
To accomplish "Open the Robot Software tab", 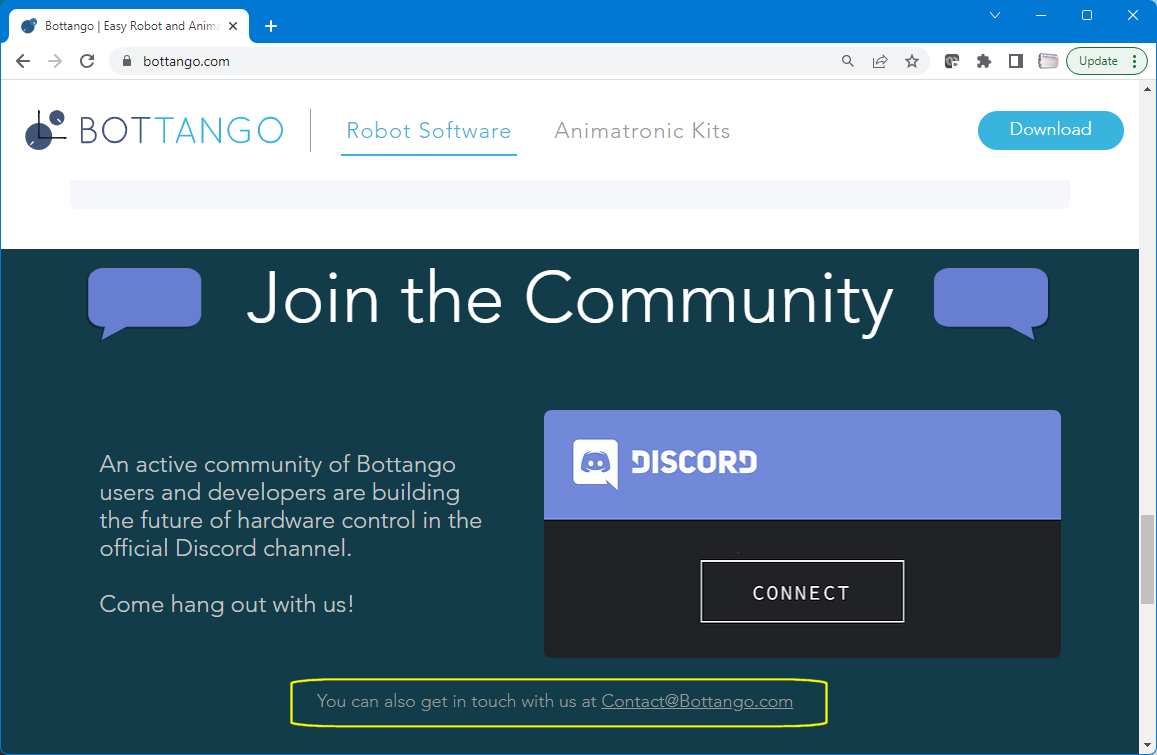I will click(x=429, y=131).
